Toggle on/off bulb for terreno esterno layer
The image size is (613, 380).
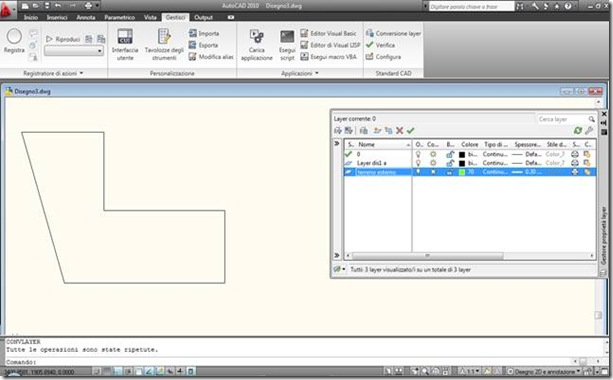tap(418, 172)
